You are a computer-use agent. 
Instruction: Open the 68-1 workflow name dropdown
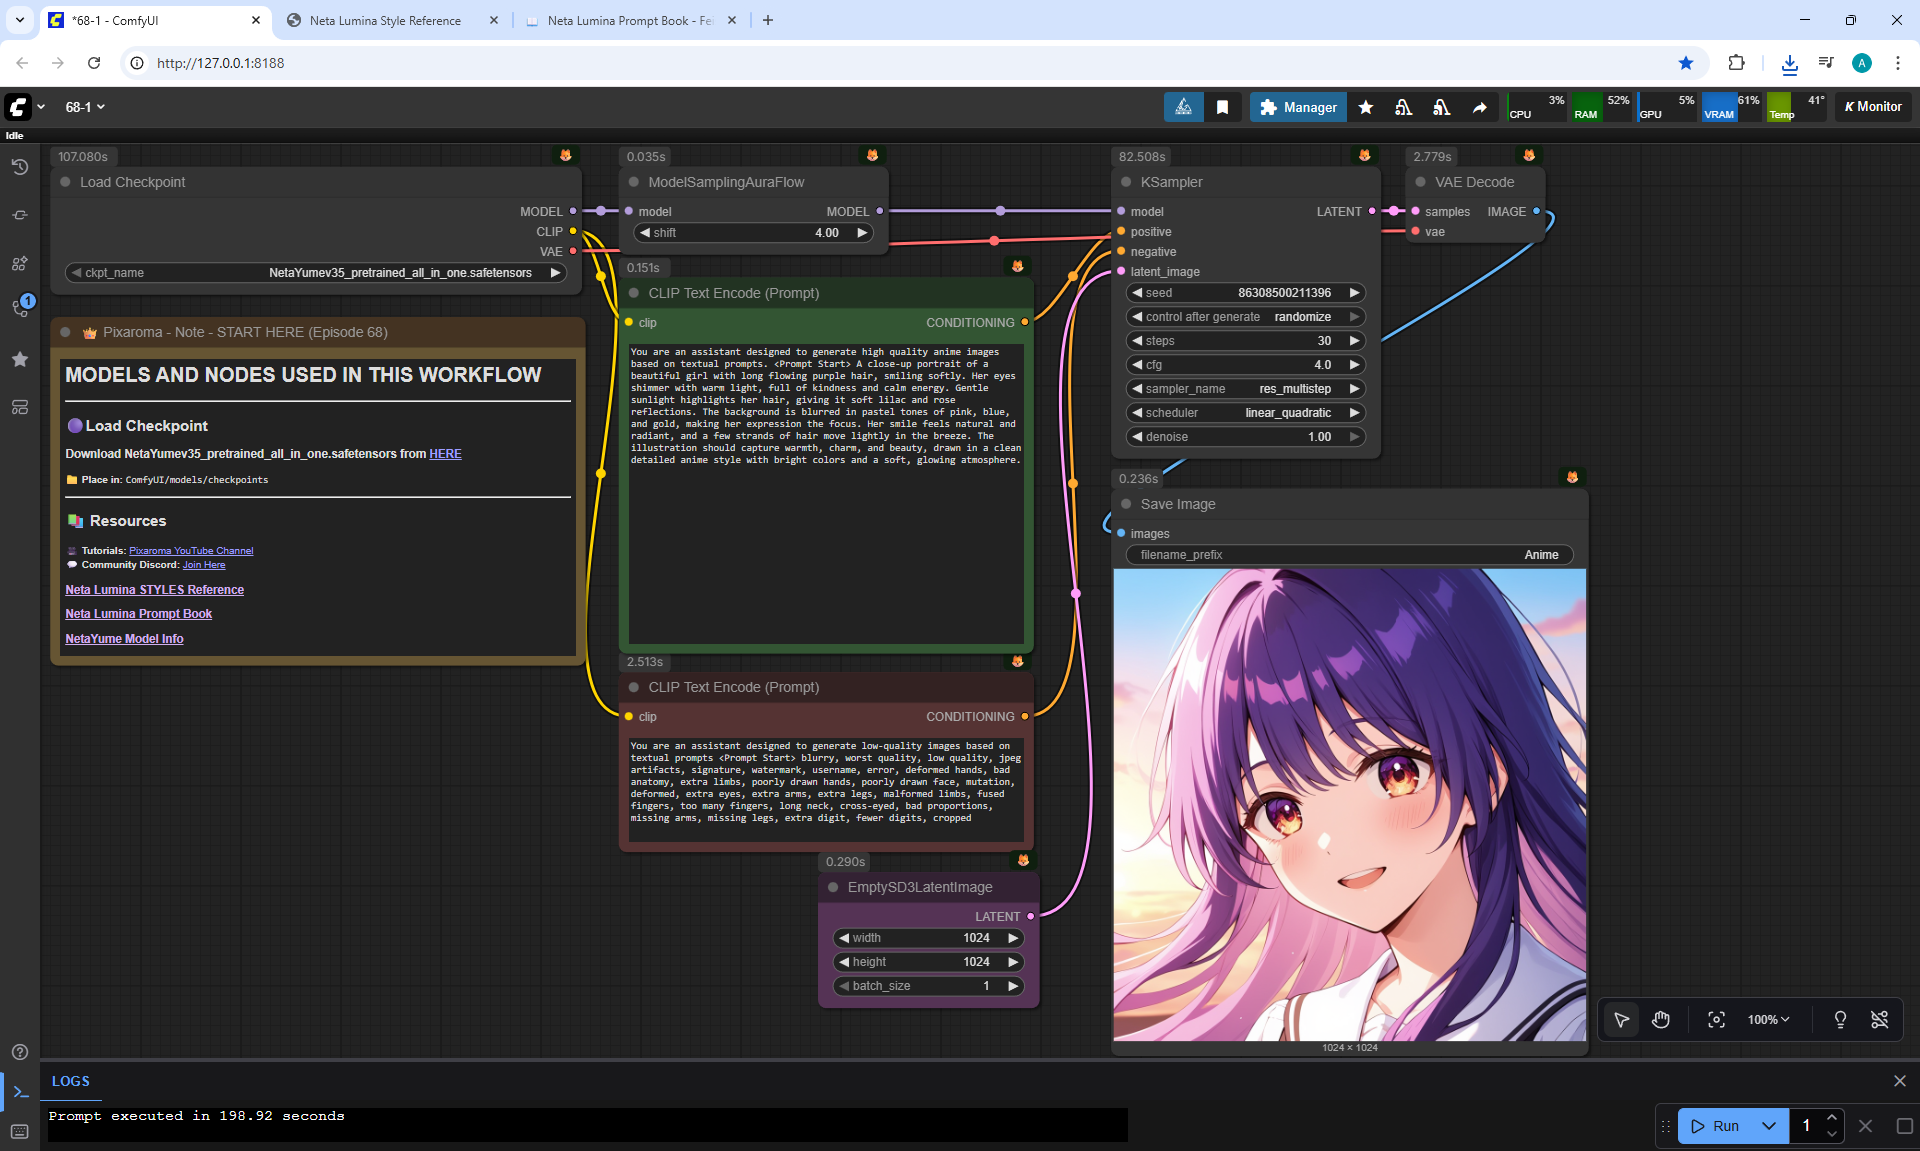tap(85, 107)
